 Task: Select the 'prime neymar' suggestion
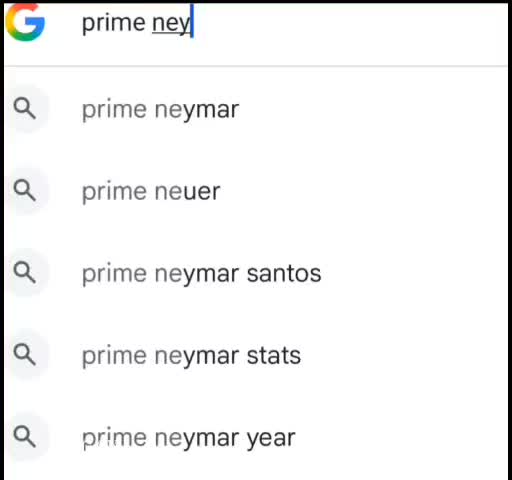(256, 109)
